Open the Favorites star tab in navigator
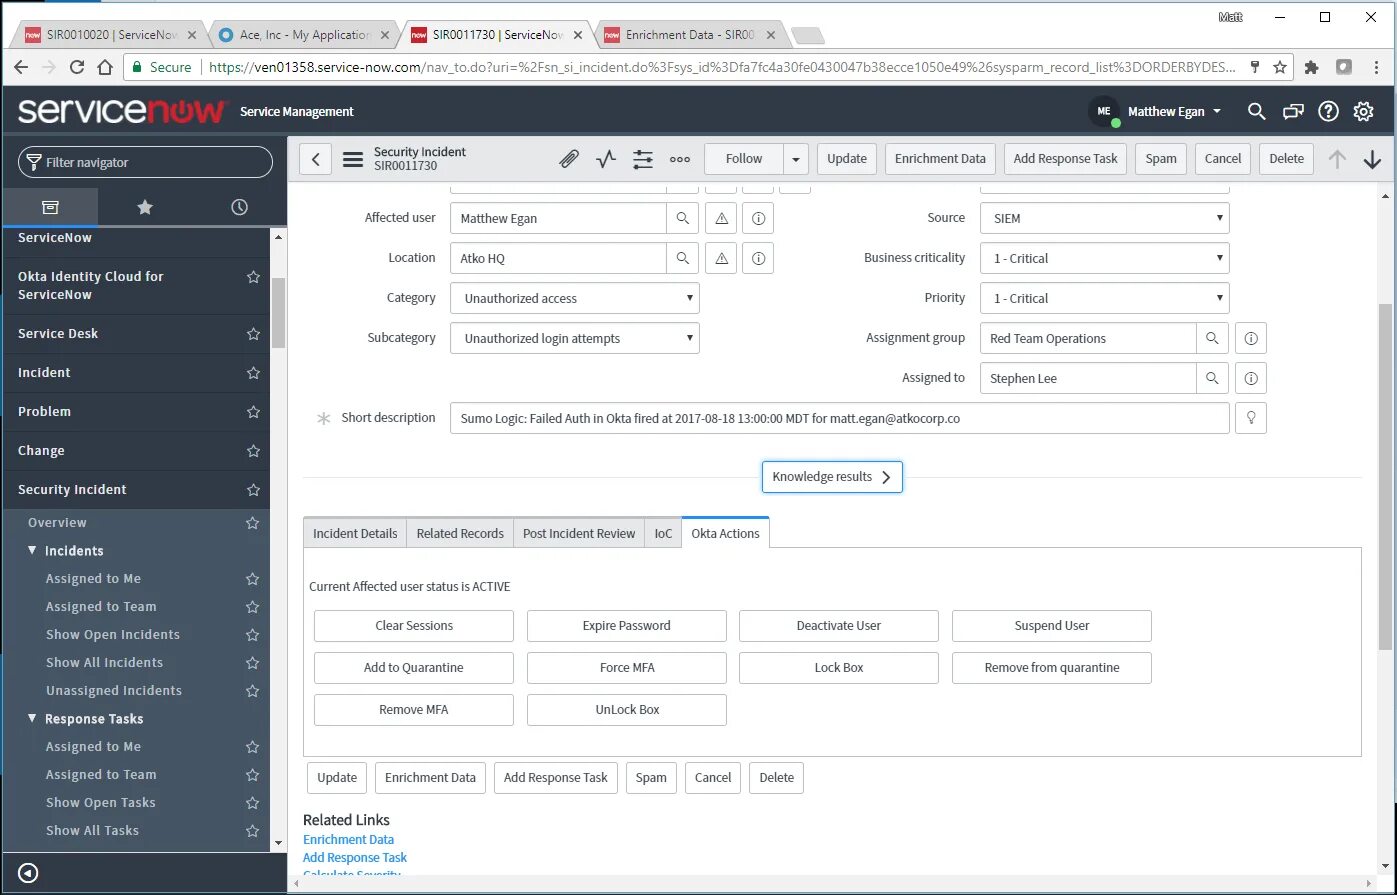1397x895 pixels. (145, 207)
